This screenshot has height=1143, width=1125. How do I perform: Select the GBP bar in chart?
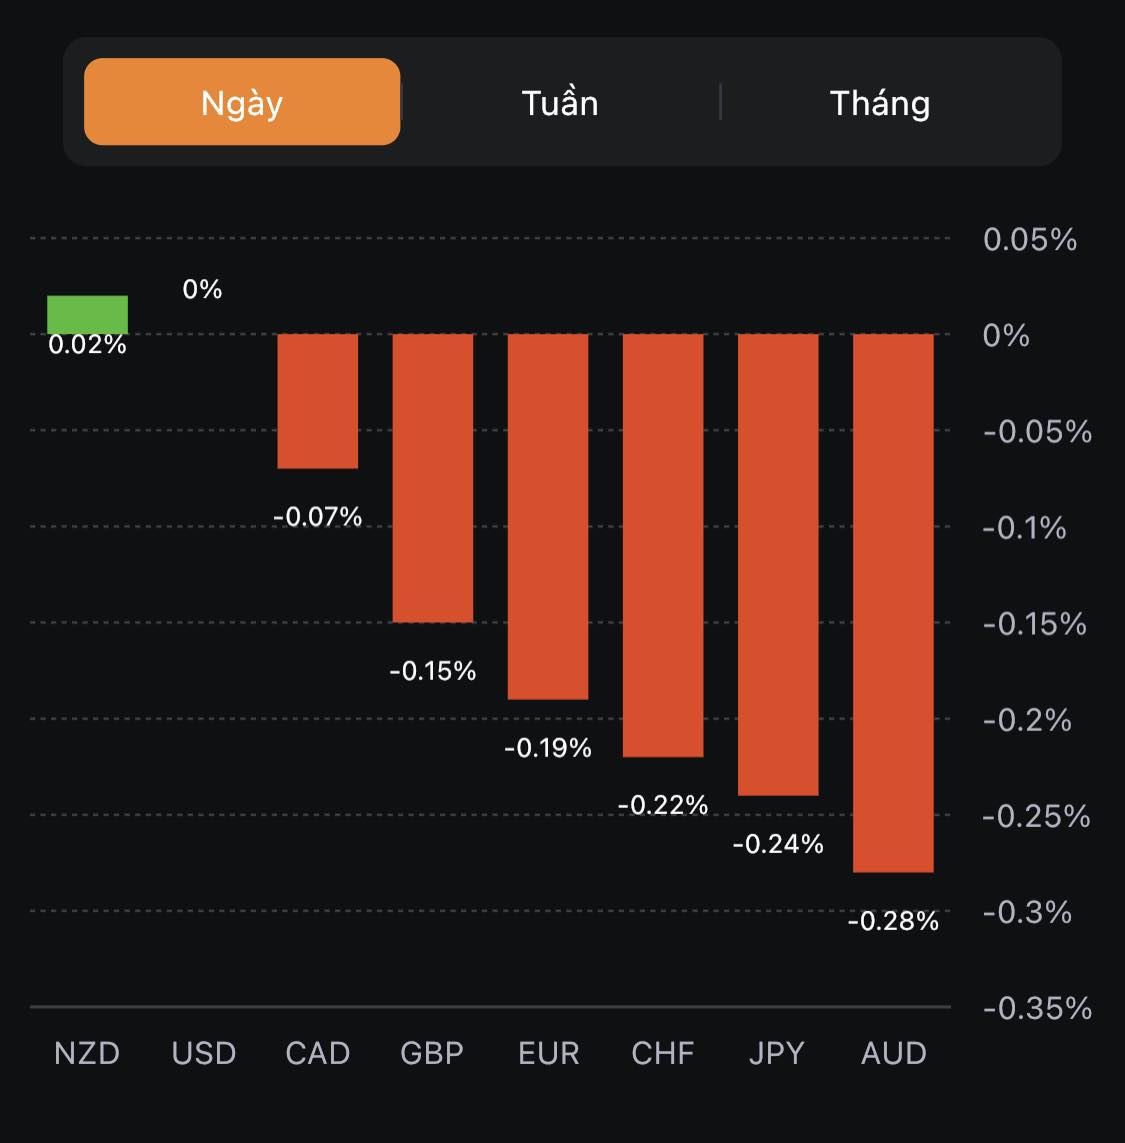click(433, 477)
